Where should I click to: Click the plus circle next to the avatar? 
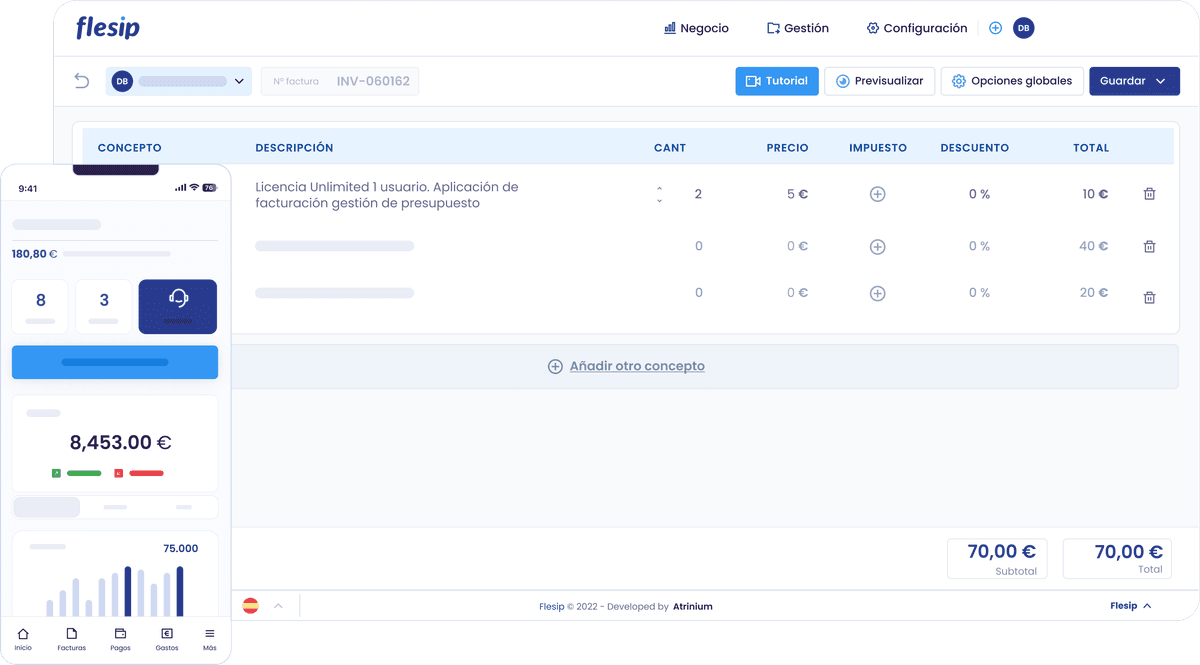click(995, 28)
